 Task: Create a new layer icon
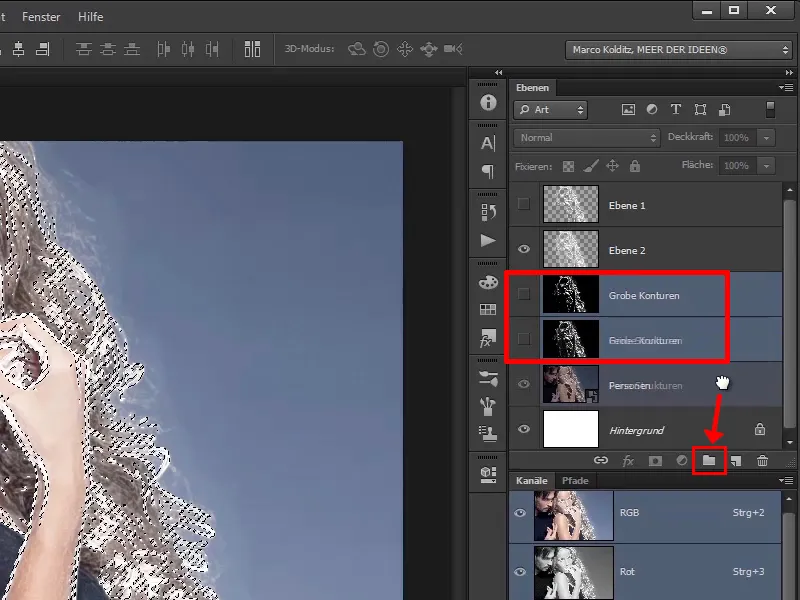pyautogui.click(x=736, y=461)
